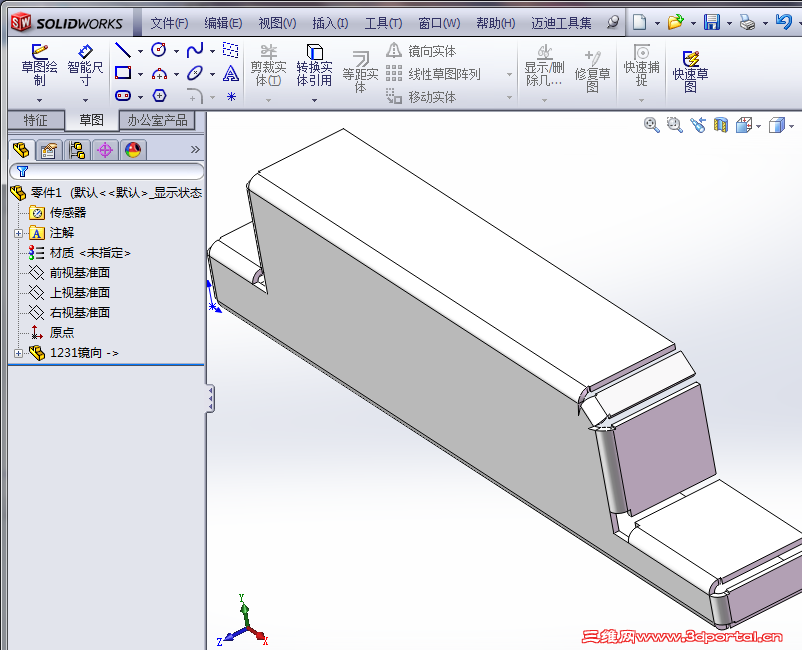Open the ConfigurationManager tab icon
This screenshot has height=650, width=802.
pyautogui.click(x=77, y=150)
